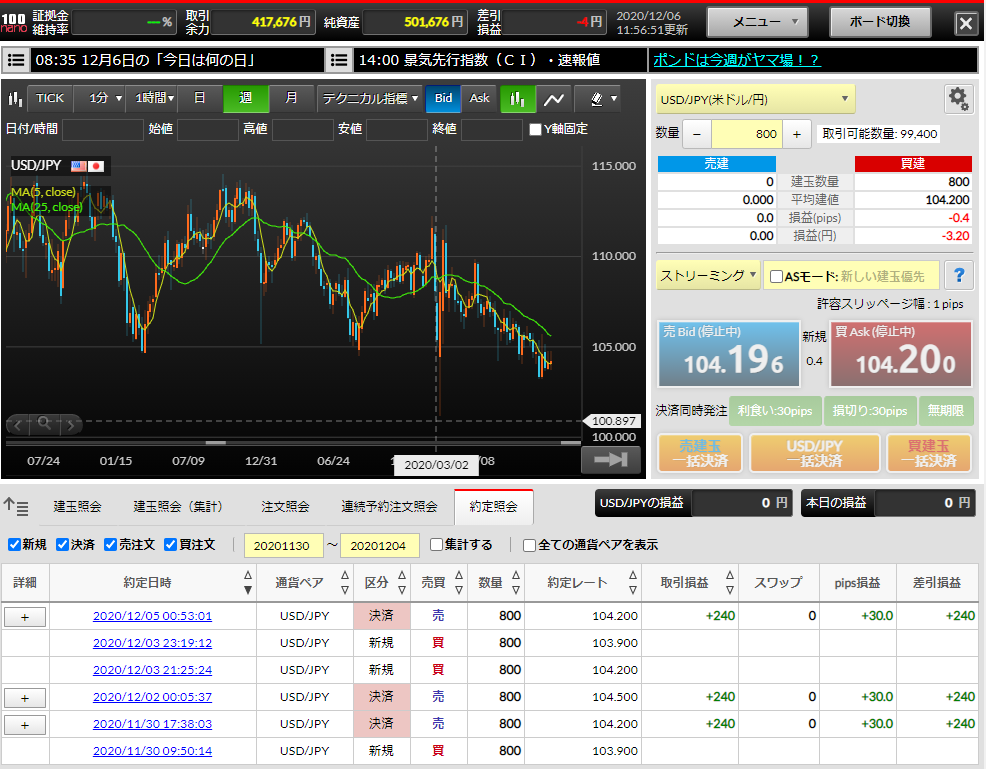986x769 pixels.
Task: Uncheck the 買注文 filter checkbox
Action: 170,545
